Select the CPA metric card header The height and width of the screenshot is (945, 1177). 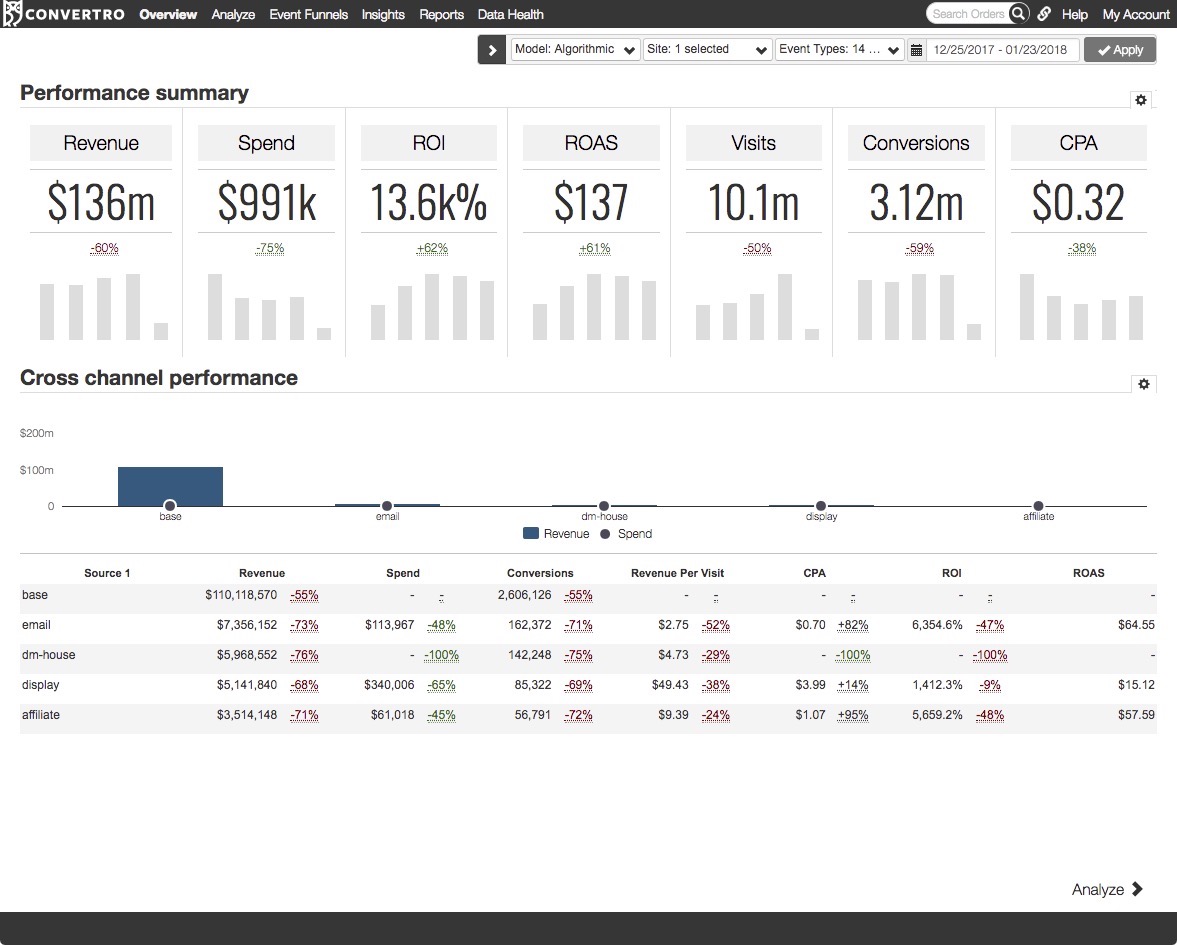(1079, 143)
